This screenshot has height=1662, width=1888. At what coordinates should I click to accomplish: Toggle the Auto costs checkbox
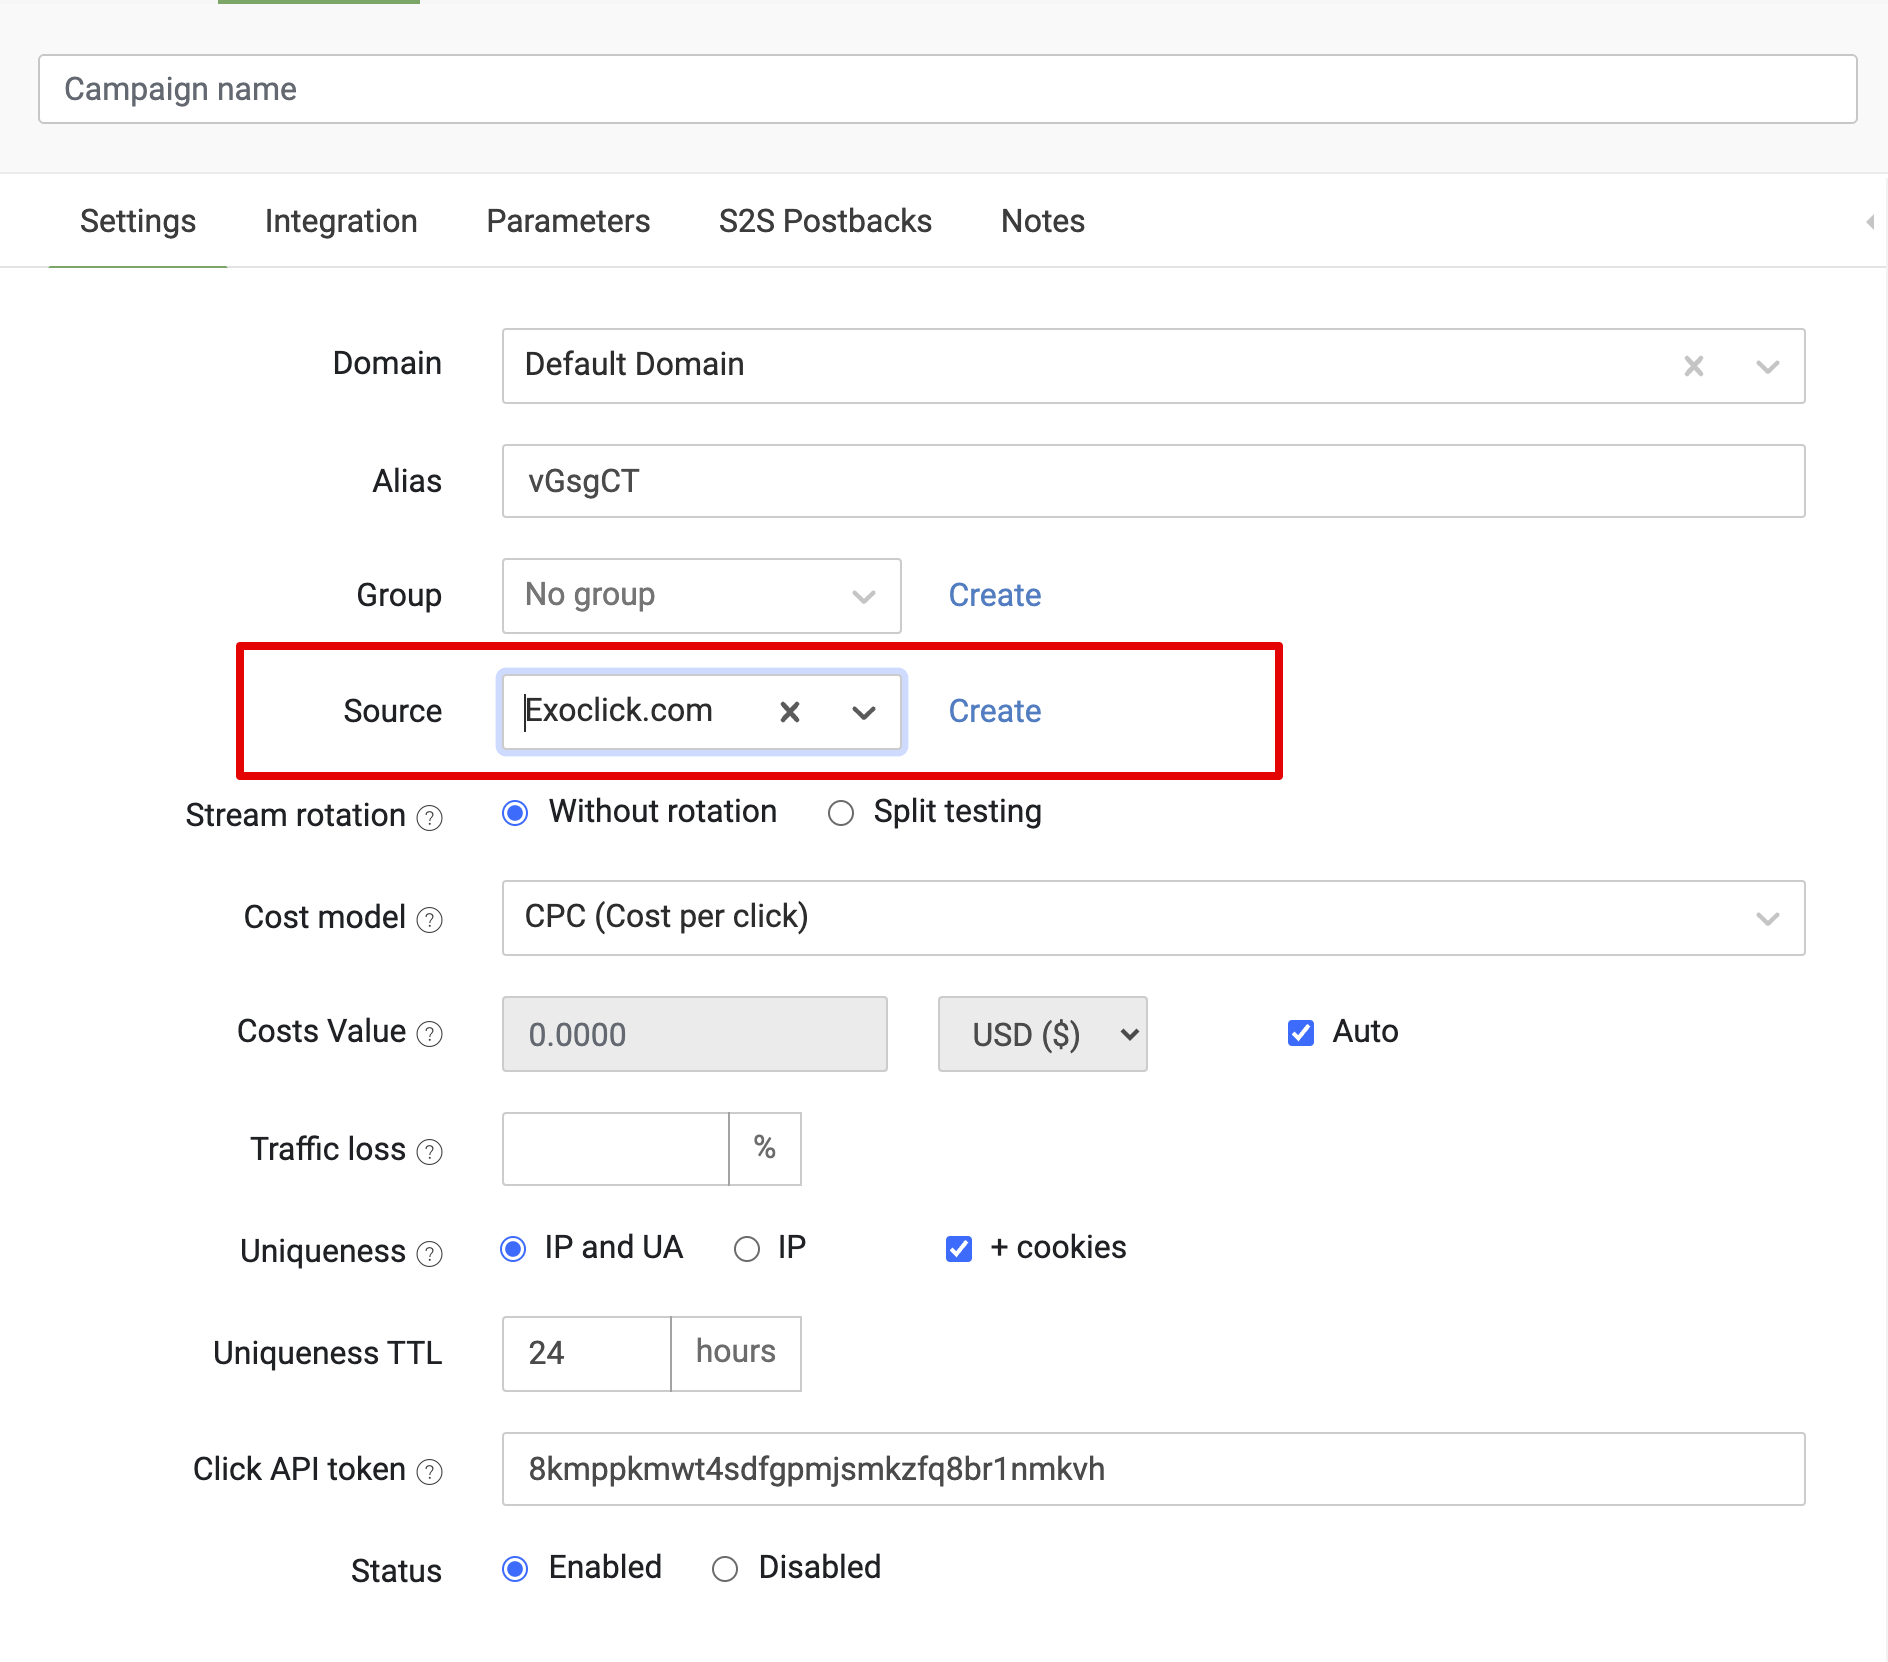coord(1301,1033)
